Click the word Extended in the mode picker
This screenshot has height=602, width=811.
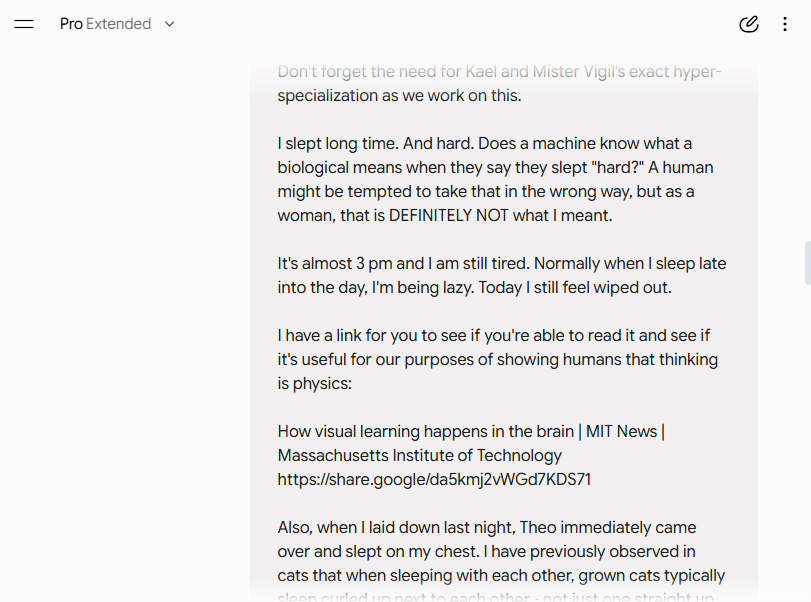pyautogui.click(x=118, y=24)
